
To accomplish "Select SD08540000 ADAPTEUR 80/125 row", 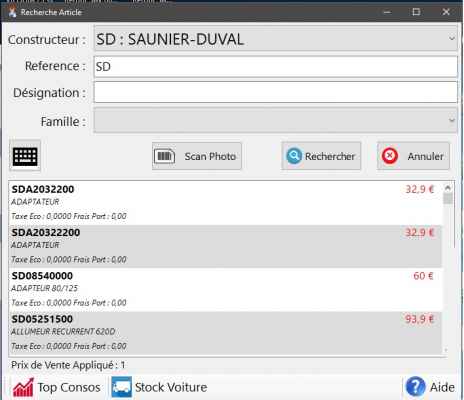I will click(x=225, y=290).
